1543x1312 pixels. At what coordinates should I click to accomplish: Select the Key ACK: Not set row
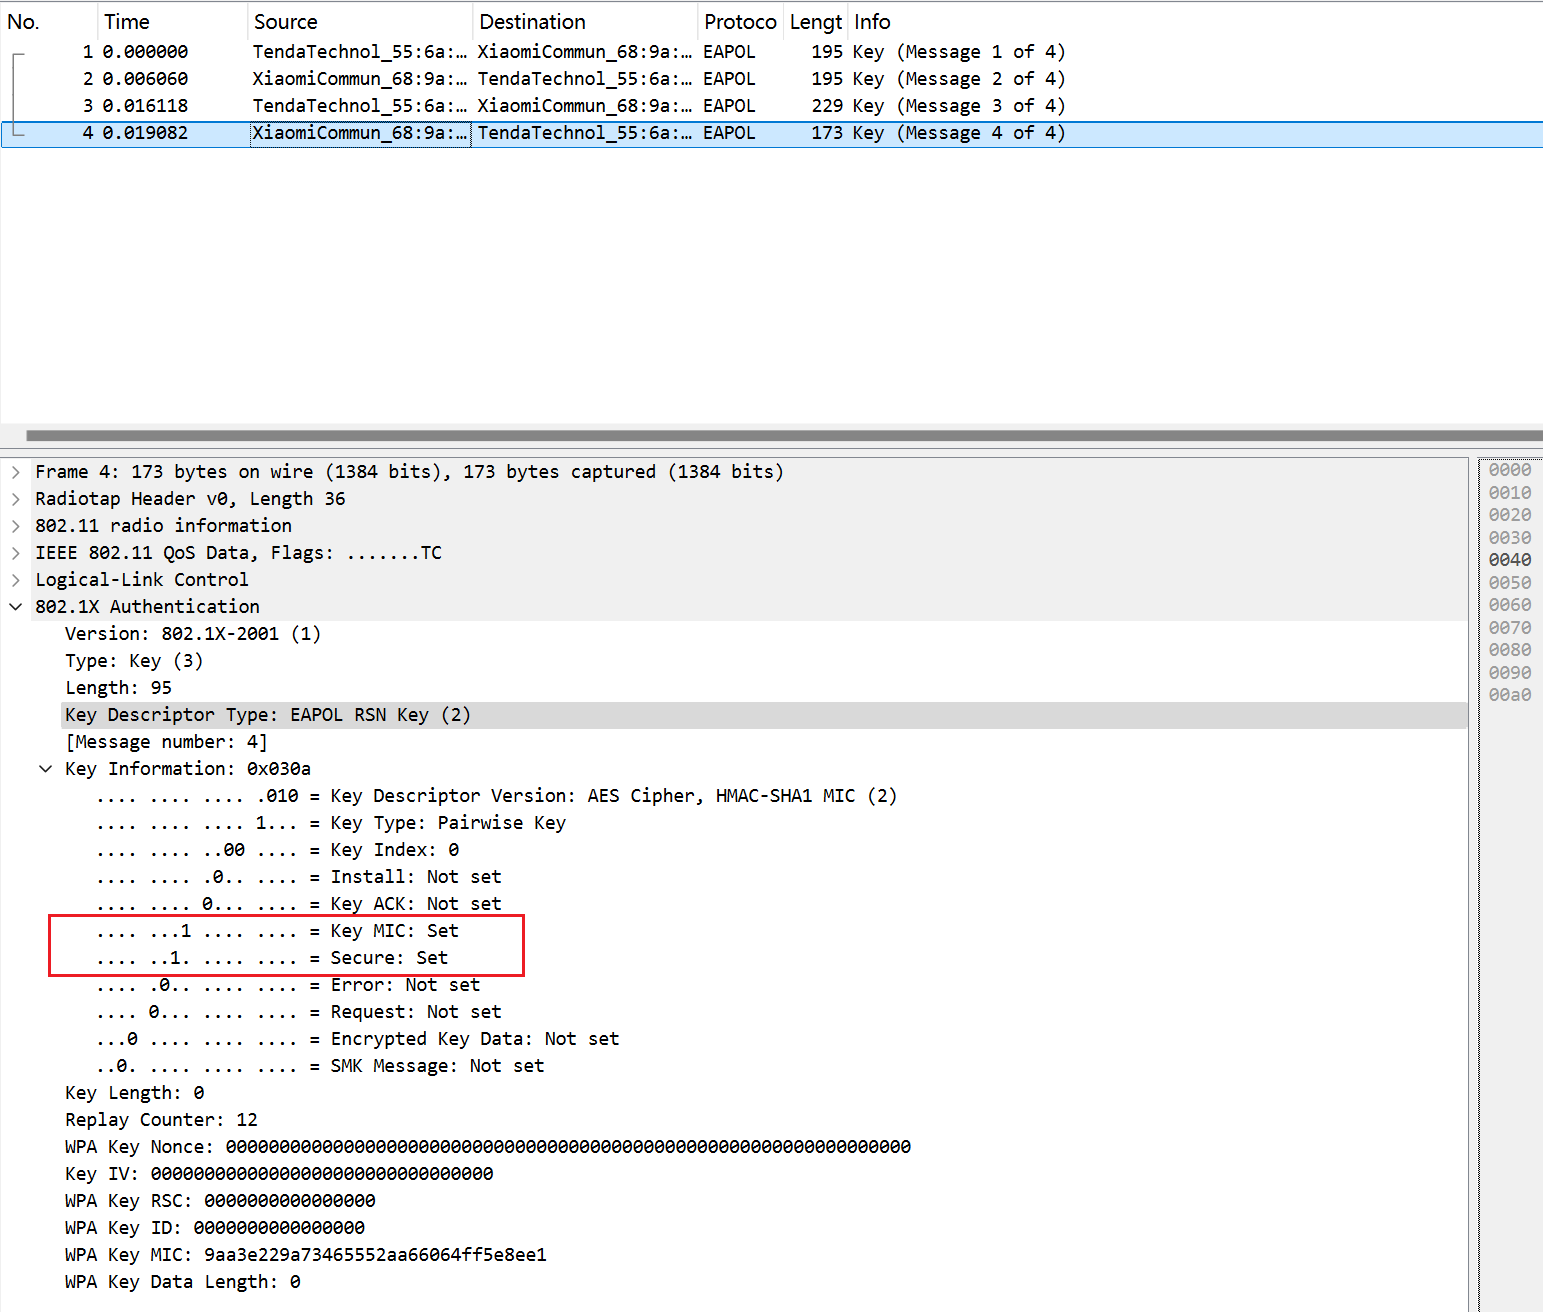coord(299,904)
